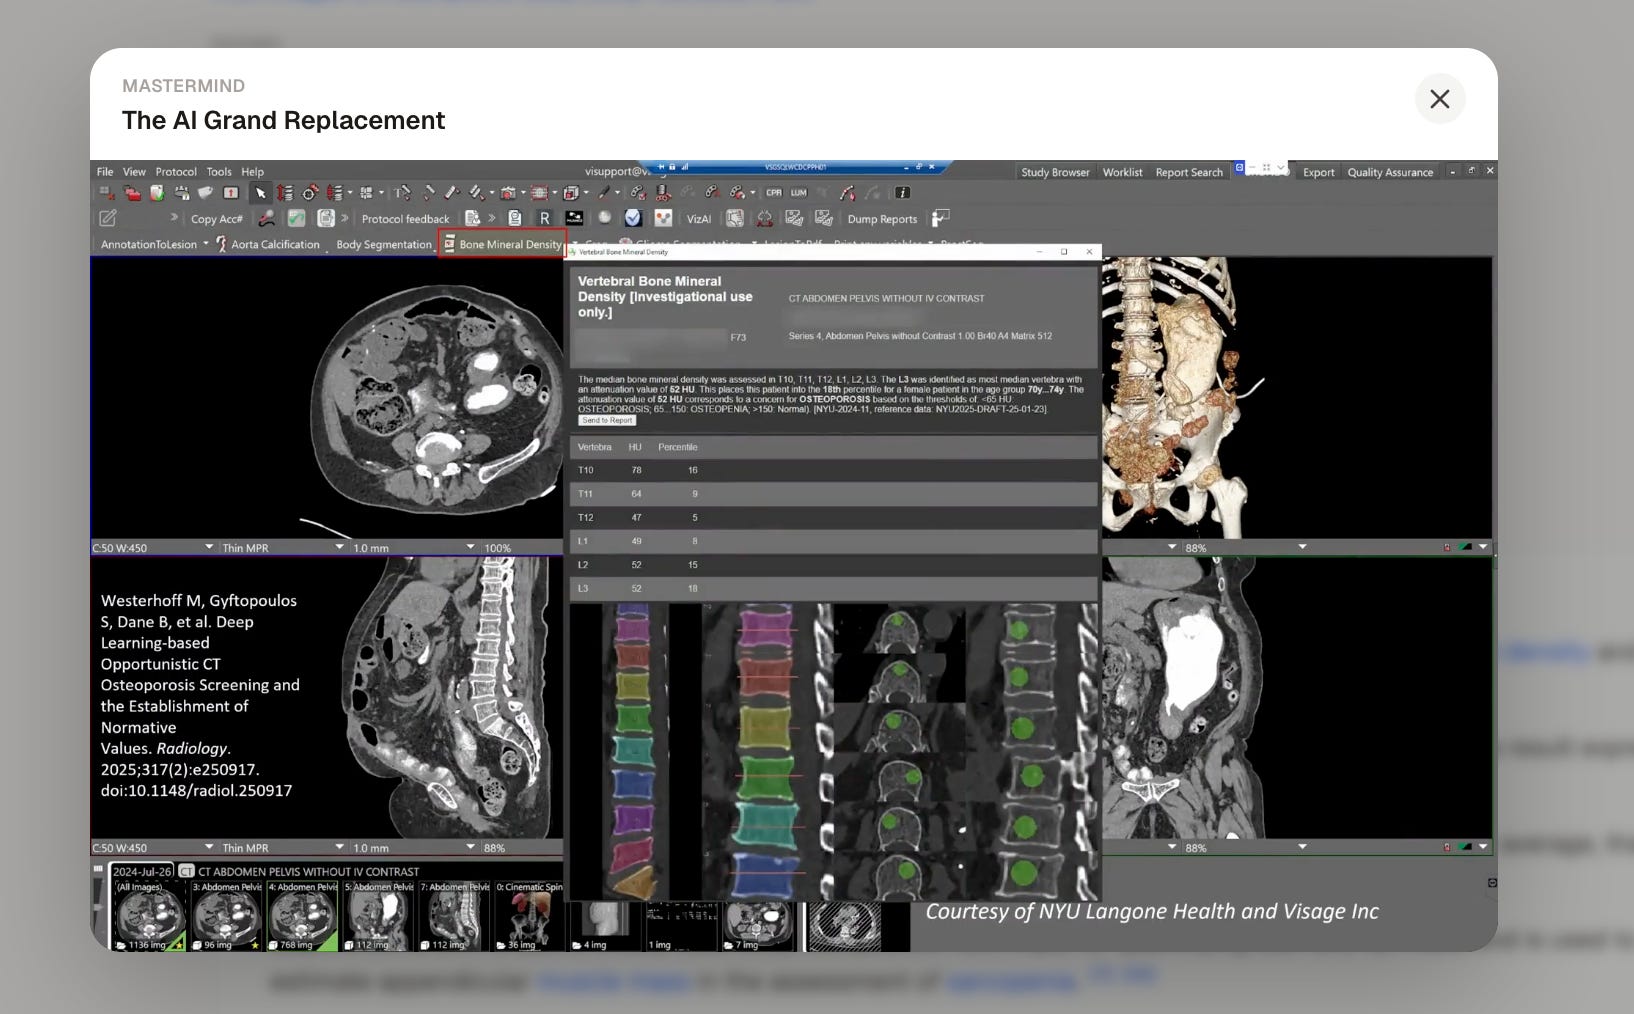Open the C:50 W:450 dropdown in axial view

(x=209, y=548)
